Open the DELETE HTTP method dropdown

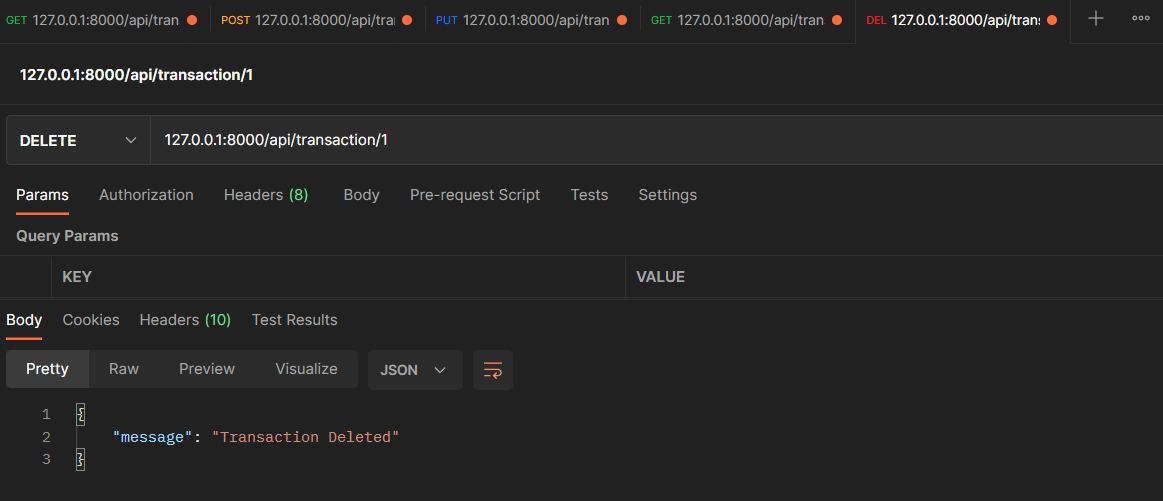pyautogui.click(x=78, y=141)
